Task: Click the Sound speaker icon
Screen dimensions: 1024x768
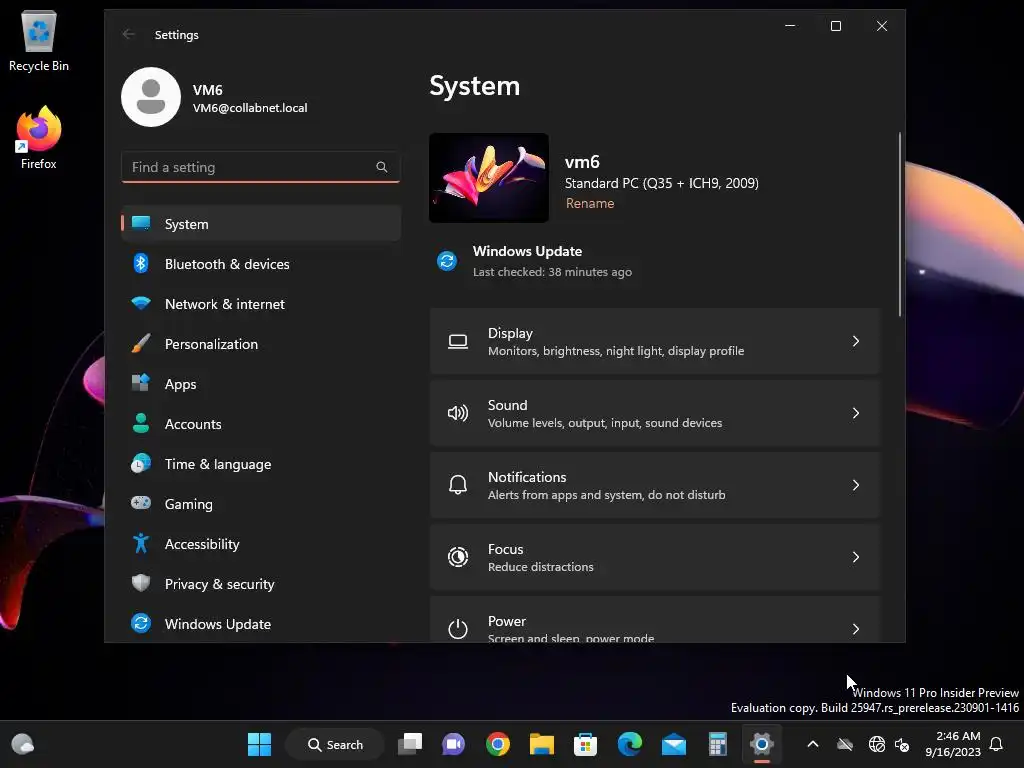Action: [458, 413]
